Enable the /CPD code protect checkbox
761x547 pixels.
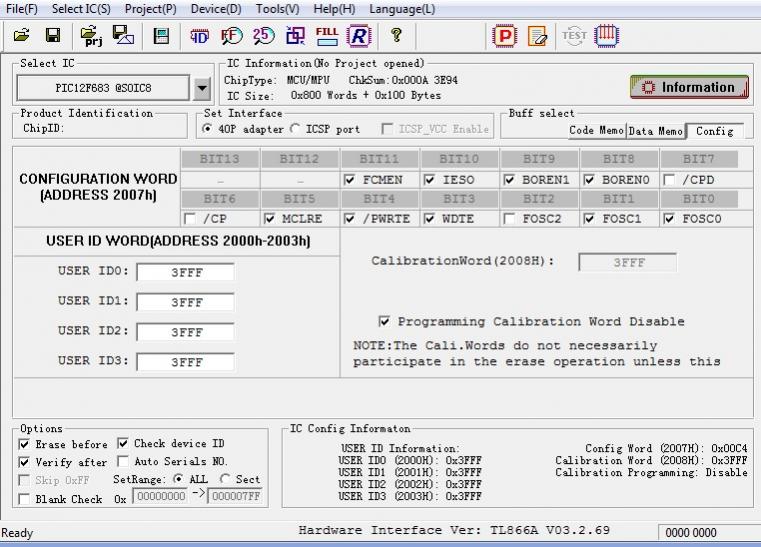tap(668, 181)
